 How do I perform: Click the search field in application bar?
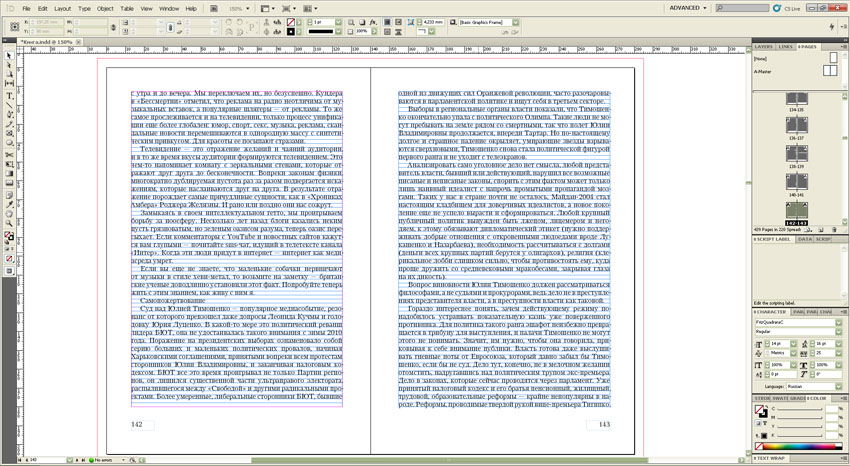pos(742,8)
